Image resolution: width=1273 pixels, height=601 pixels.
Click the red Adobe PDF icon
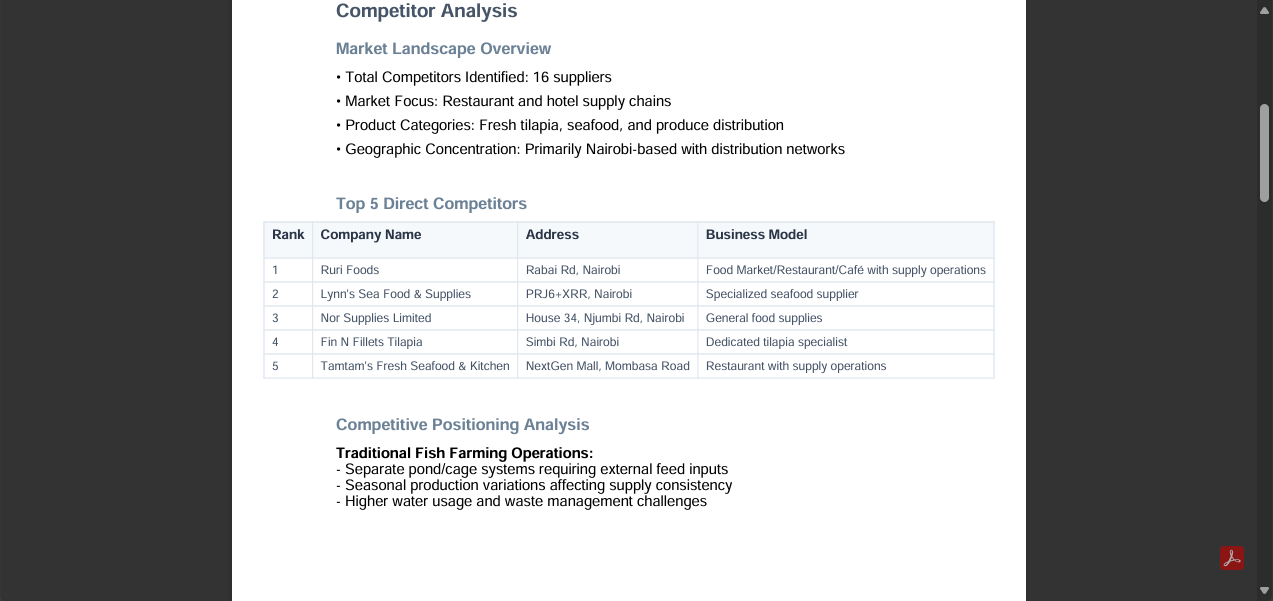tap(1232, 558)
